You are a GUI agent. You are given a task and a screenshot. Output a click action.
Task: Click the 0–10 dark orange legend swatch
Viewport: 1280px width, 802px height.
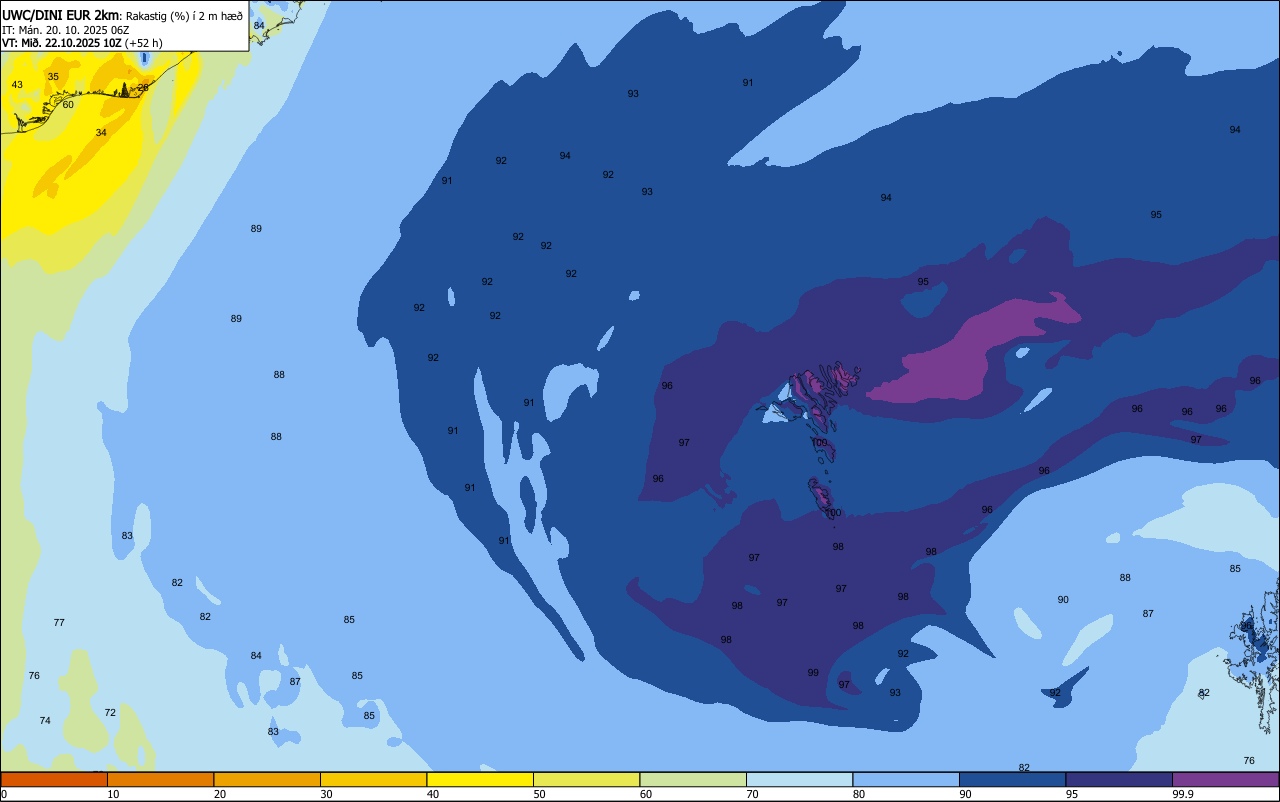pos(54,779)
